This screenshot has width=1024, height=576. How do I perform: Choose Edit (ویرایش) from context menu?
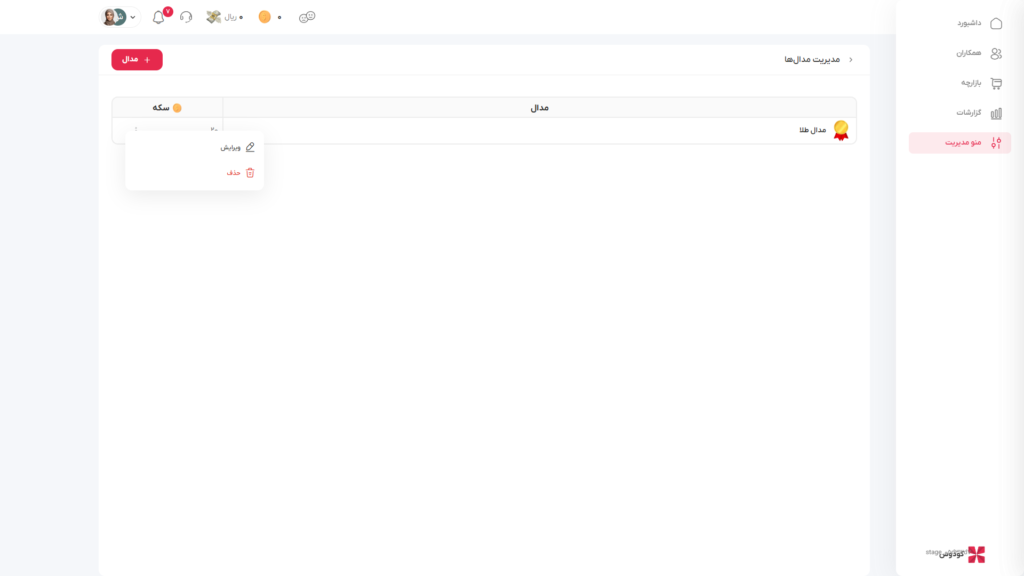pos(237,148)
